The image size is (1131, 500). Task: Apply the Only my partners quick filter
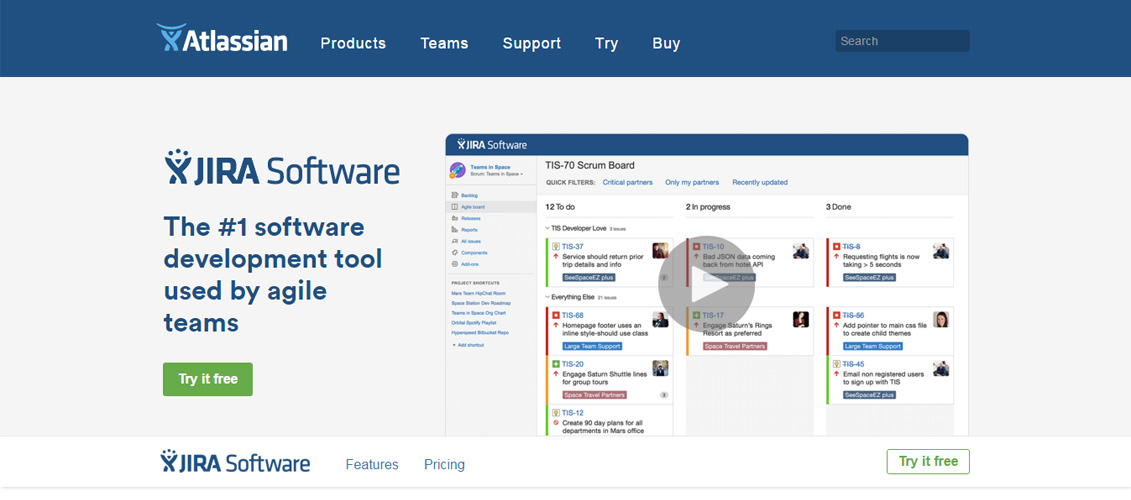click(x=692, y=183)
